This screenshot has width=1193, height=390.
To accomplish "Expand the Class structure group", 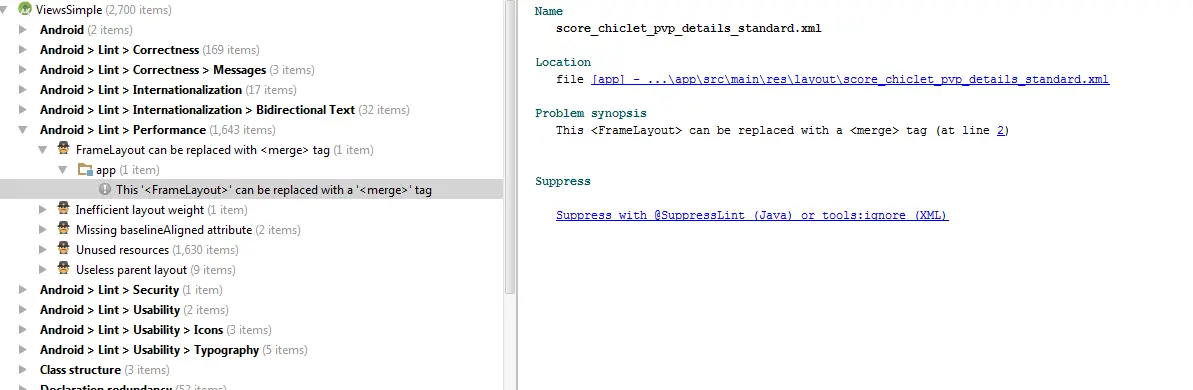I will 24,369.
